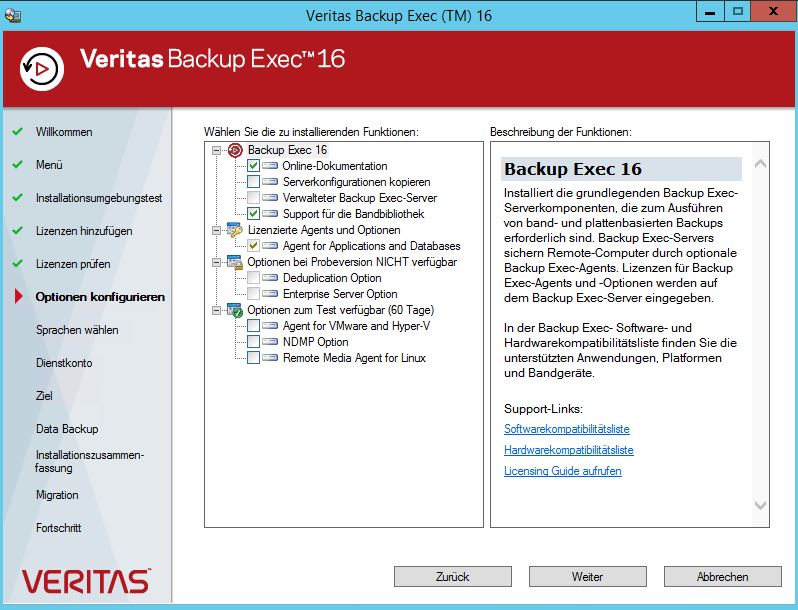Click the red arrow beside Optionen konfigurieren
The width and height of the screenshot is (798, 610).
[x=19, y=296]
